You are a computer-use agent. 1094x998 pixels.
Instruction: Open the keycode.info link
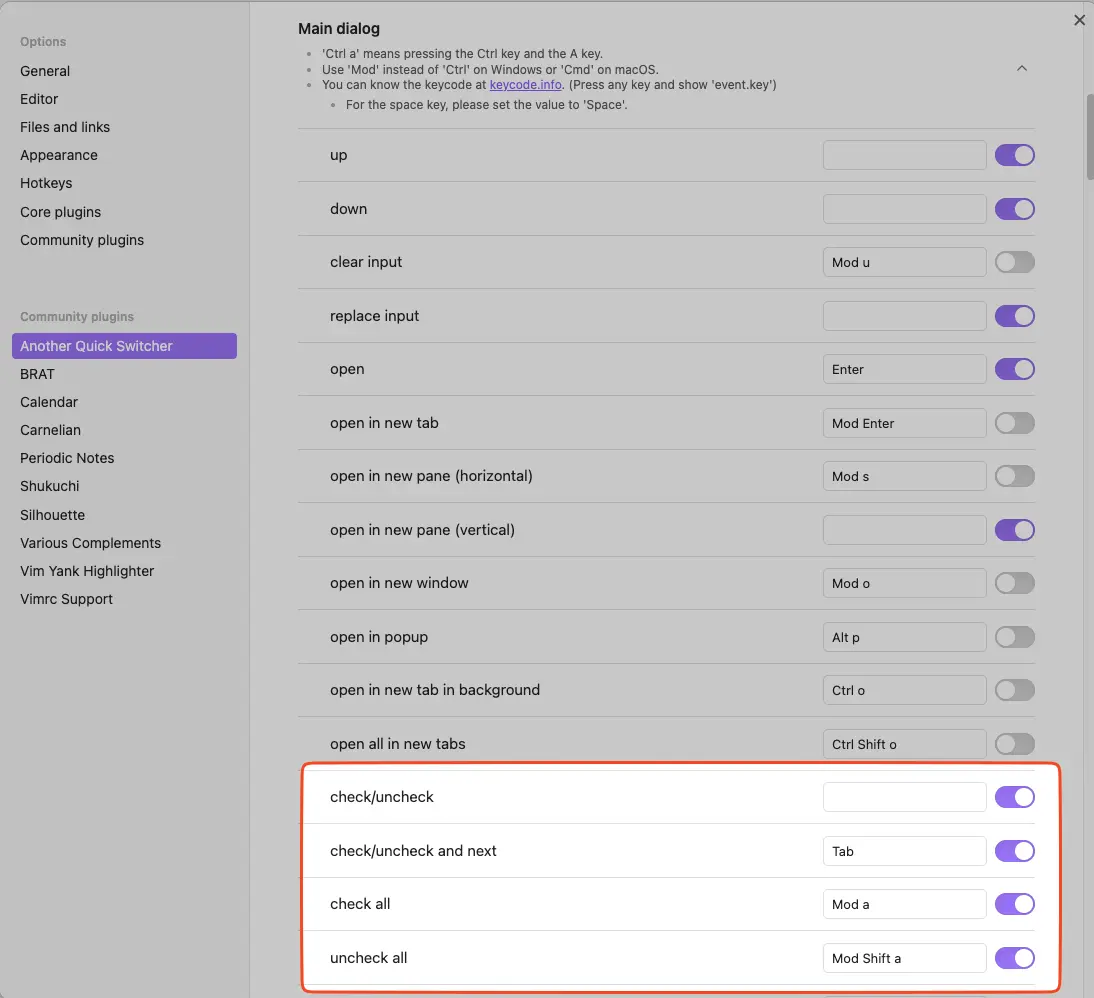pos(525,85)
